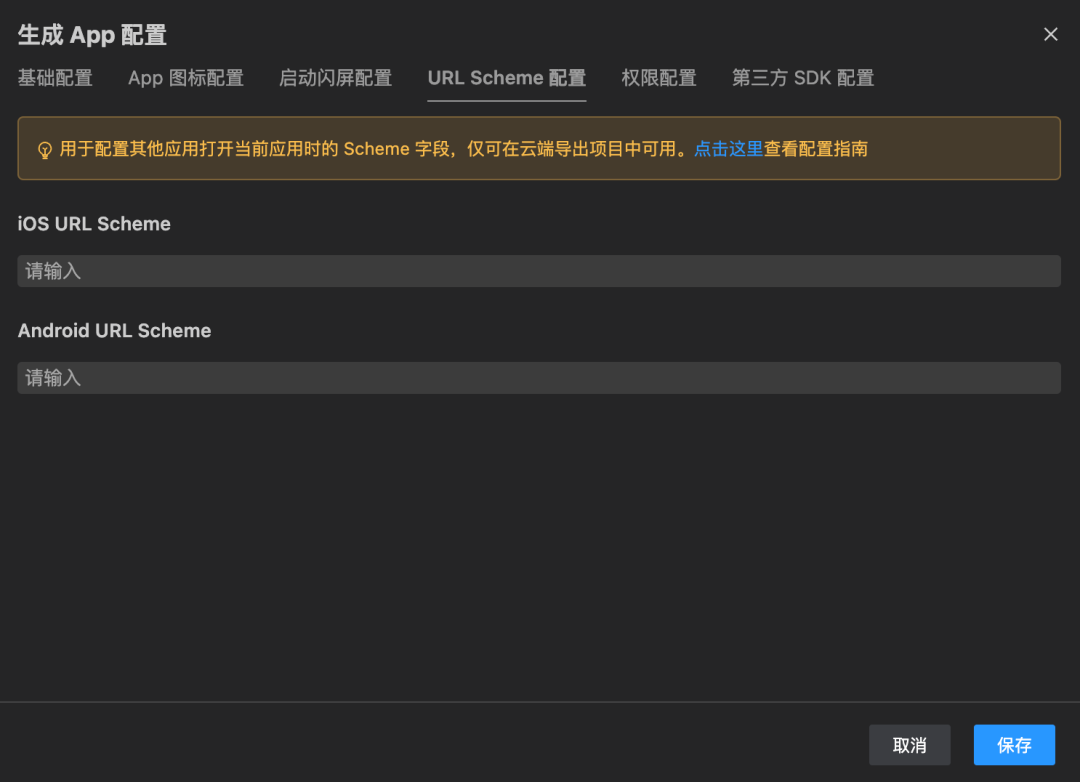Switch to the 基础配置 tab

pos(55,78)
